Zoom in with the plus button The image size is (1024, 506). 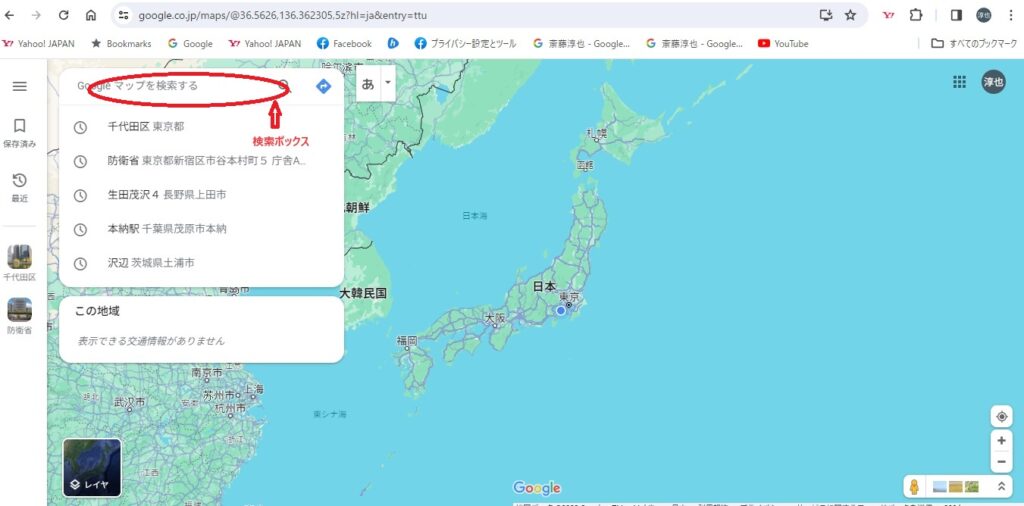click(x=1001, y=441)
